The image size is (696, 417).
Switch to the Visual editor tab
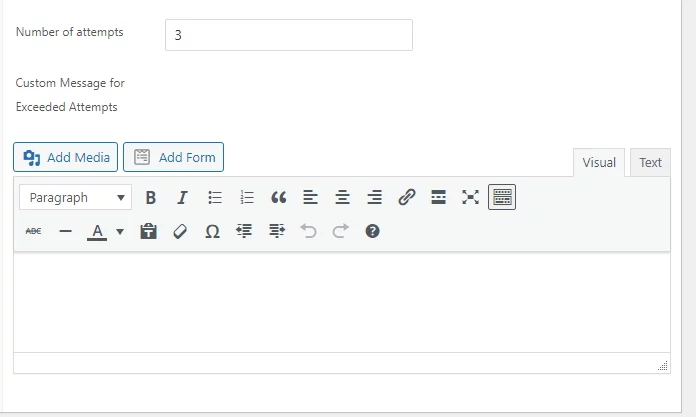coord(599,163)
